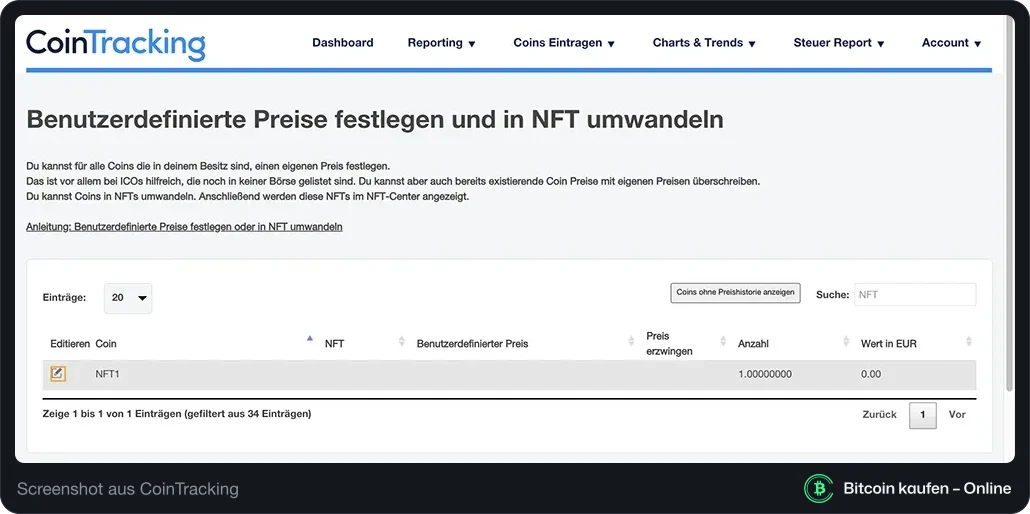This screenshot has width=1030, height=514.
Task: Open the Dashboard page
Action: (343, 43)
